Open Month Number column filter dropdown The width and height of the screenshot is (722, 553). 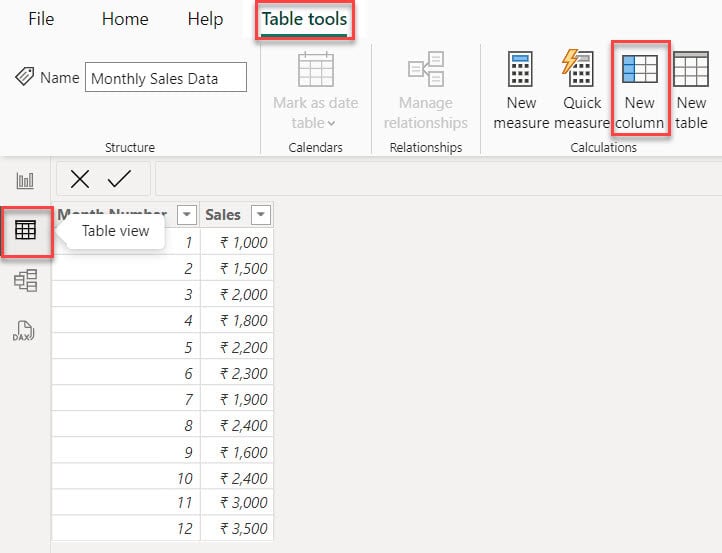tap(187, 215)
